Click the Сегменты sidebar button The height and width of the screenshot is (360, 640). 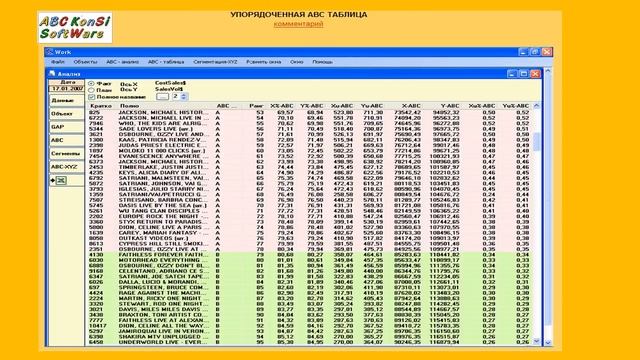66,153
